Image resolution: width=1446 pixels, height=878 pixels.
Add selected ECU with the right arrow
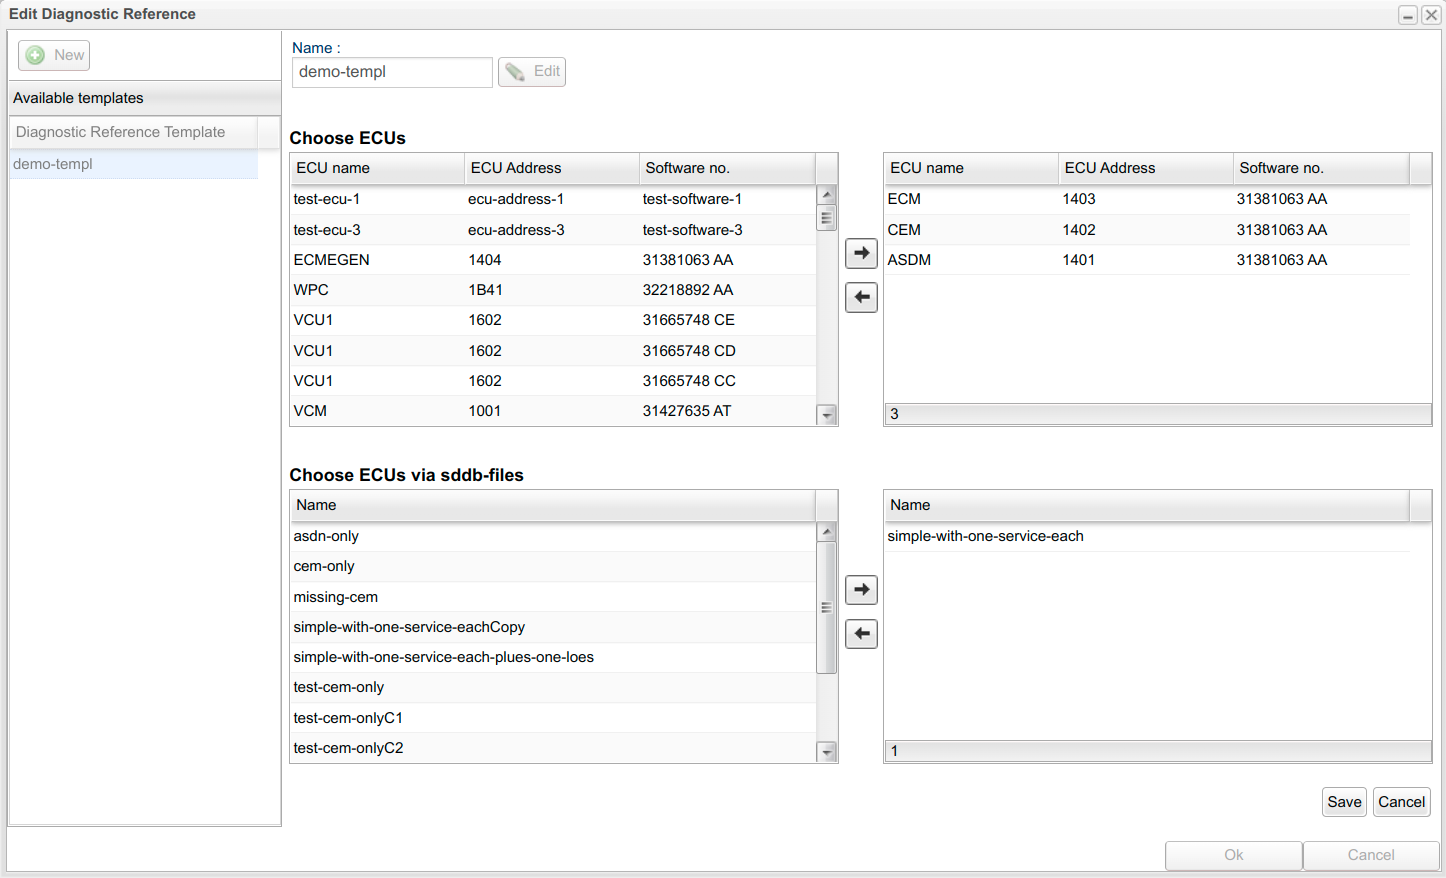tap(861, 253)
